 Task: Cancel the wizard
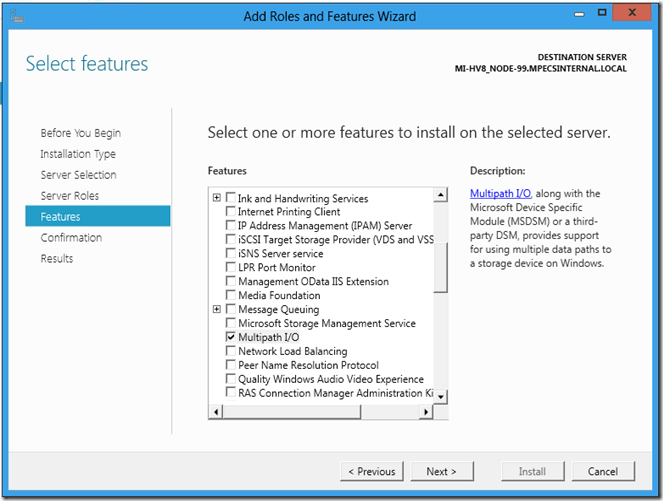pos(603,471)
